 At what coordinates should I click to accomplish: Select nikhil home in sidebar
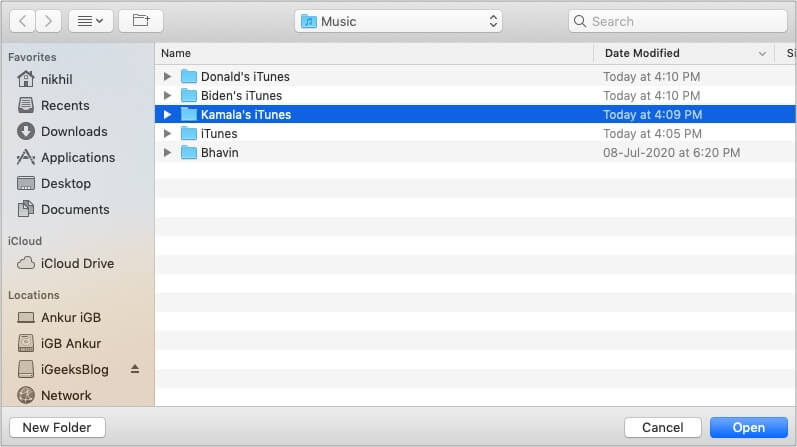pos(56,79)
